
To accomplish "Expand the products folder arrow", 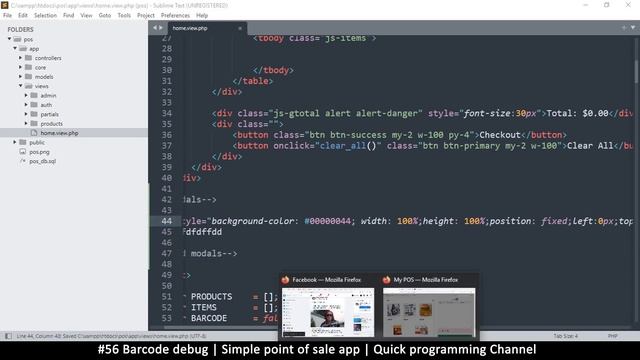I will tap(26, 124).
